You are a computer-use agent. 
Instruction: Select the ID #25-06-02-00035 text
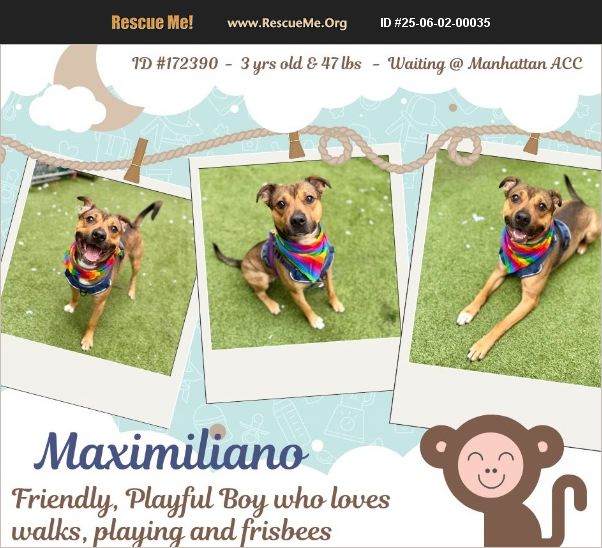click(435, 22)
